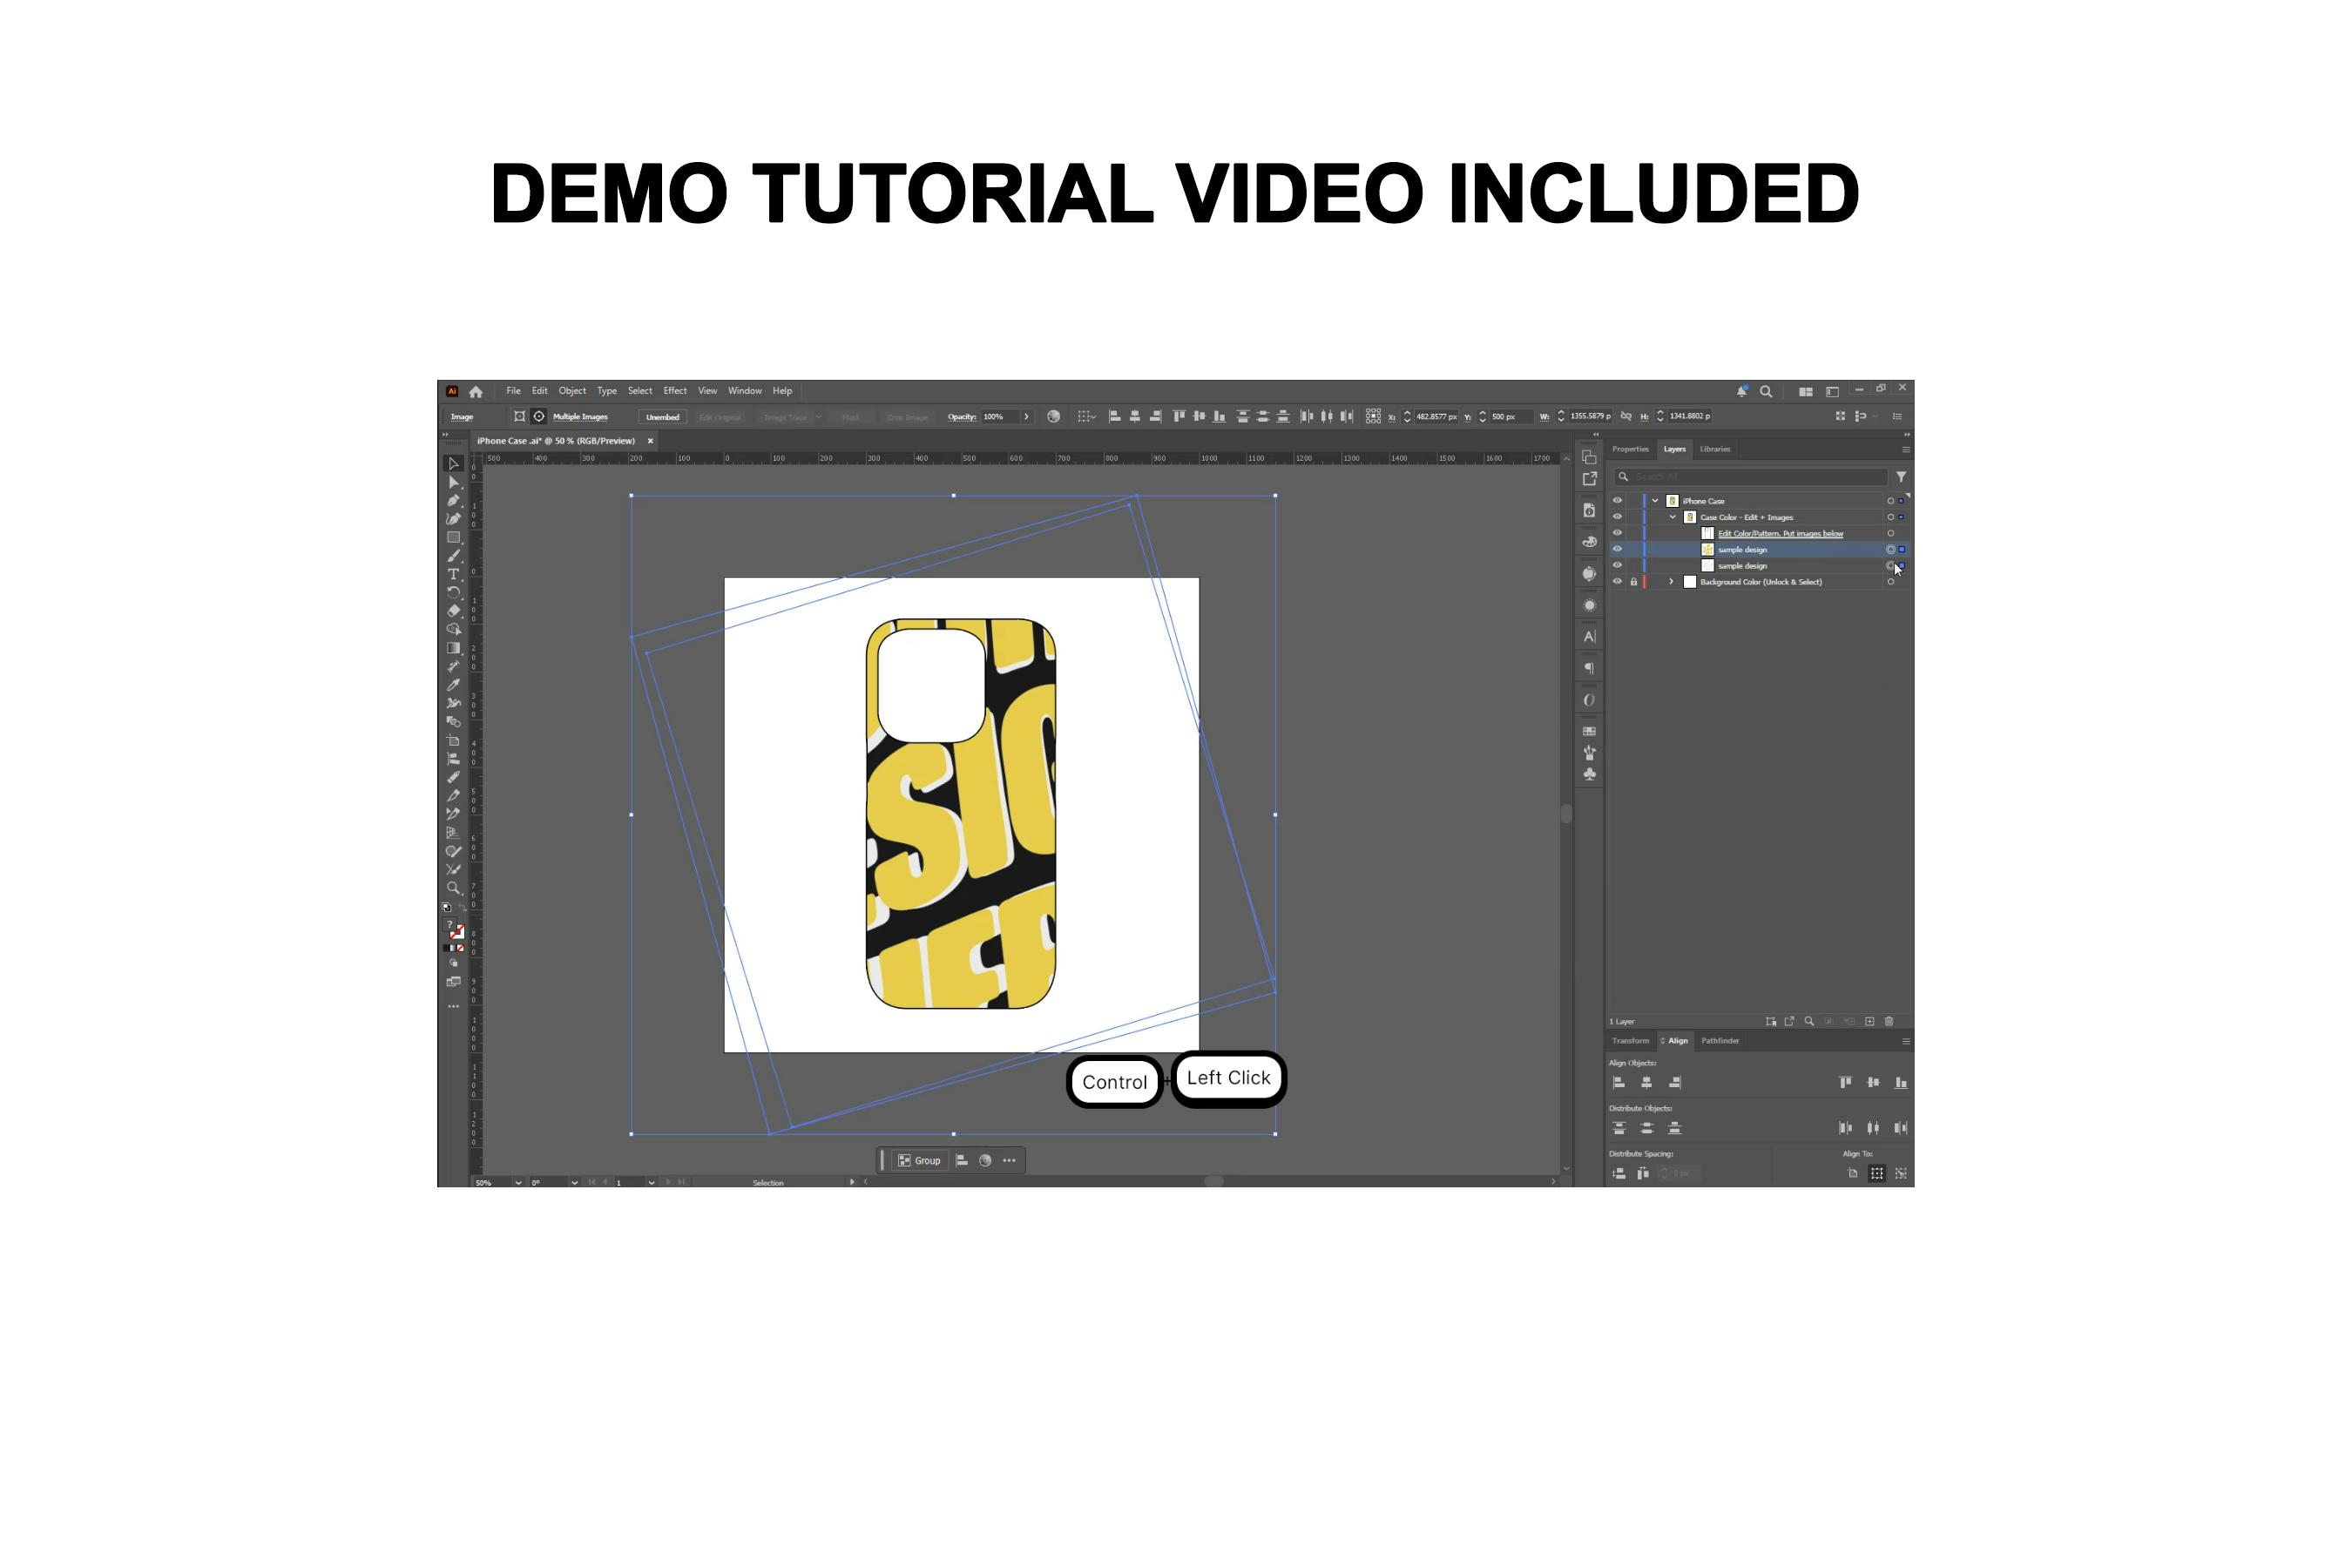Open Color palette panel icon in dock
Image resolution: width=2352 pixels, height=1568 pixels.
click(1589, 542)
